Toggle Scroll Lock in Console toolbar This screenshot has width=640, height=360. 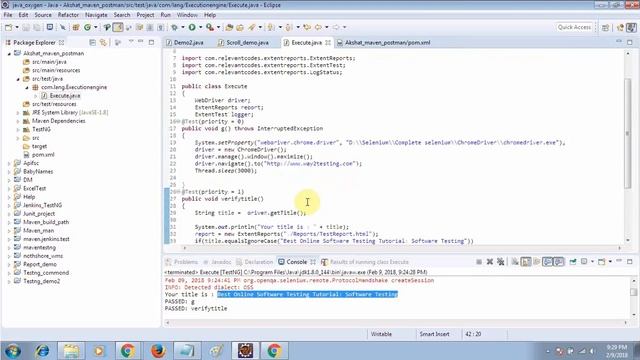click(526, 262)
